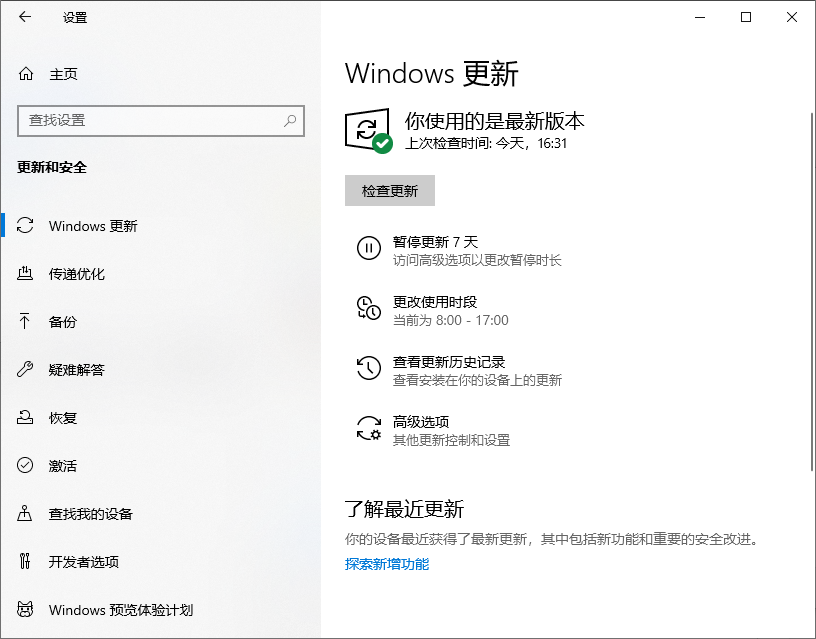Click the history icon next to 查看更新历史记录

click(368, 367)
